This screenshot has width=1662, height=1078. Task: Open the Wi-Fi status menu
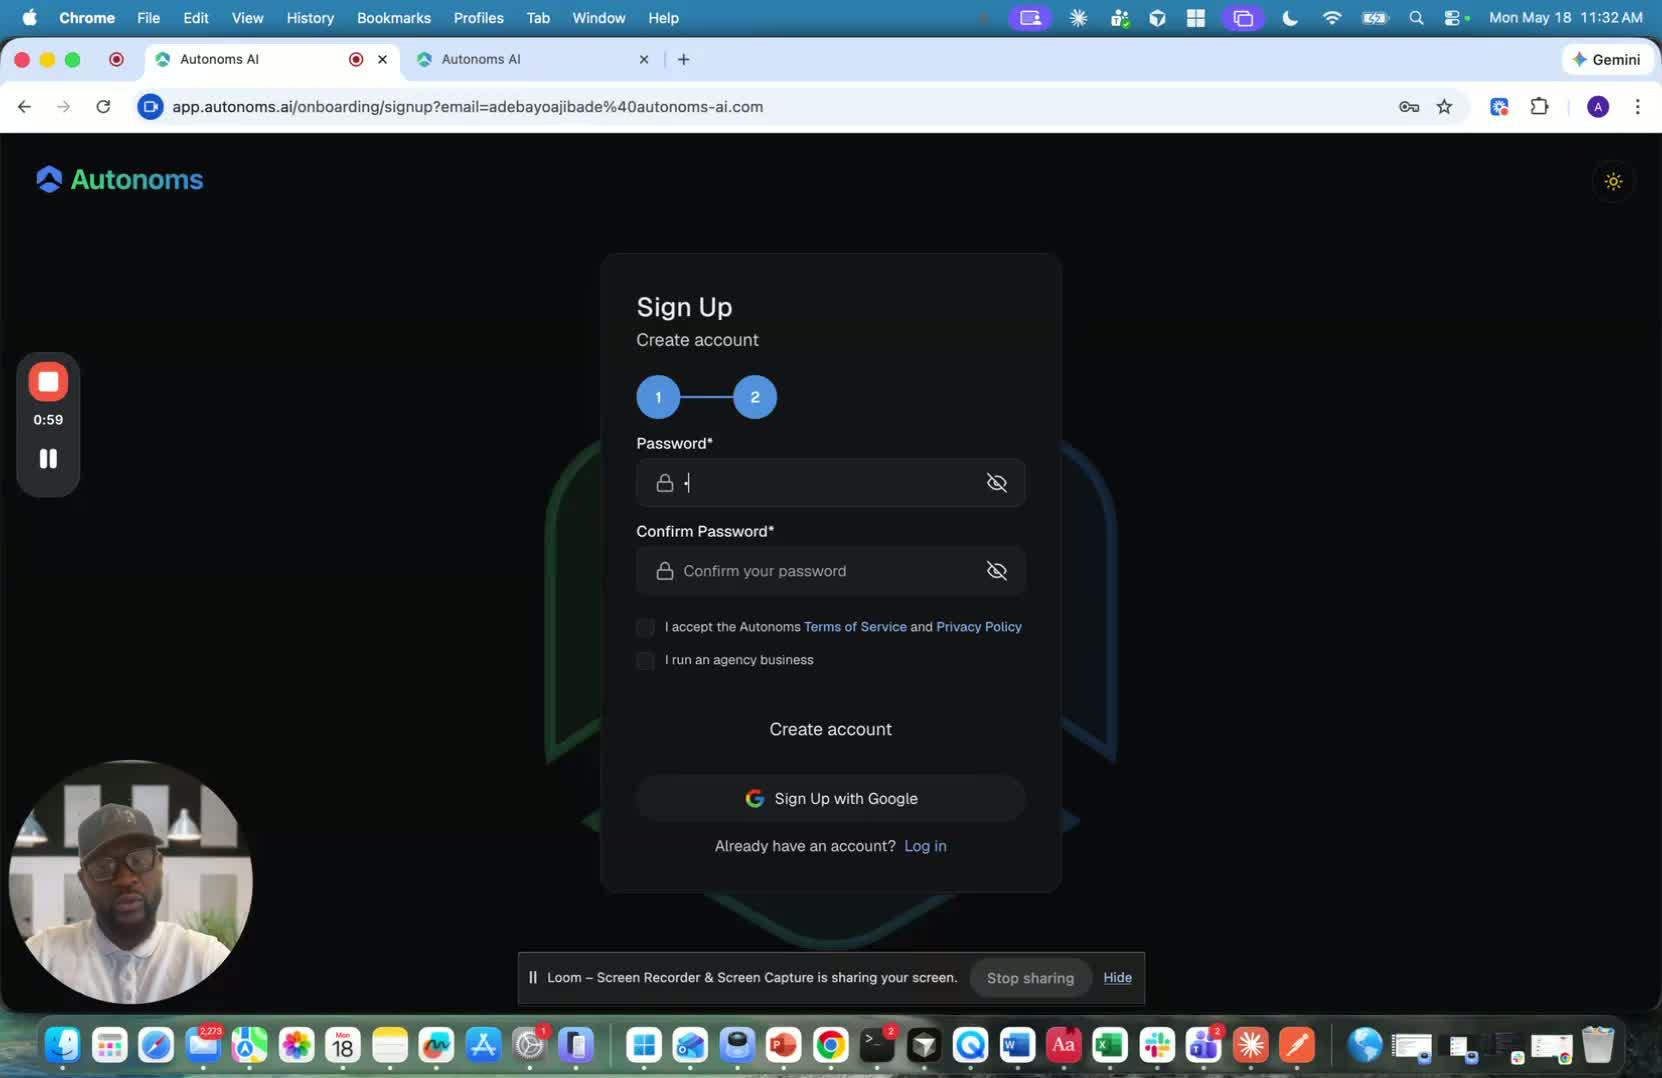coord(1332,18)
